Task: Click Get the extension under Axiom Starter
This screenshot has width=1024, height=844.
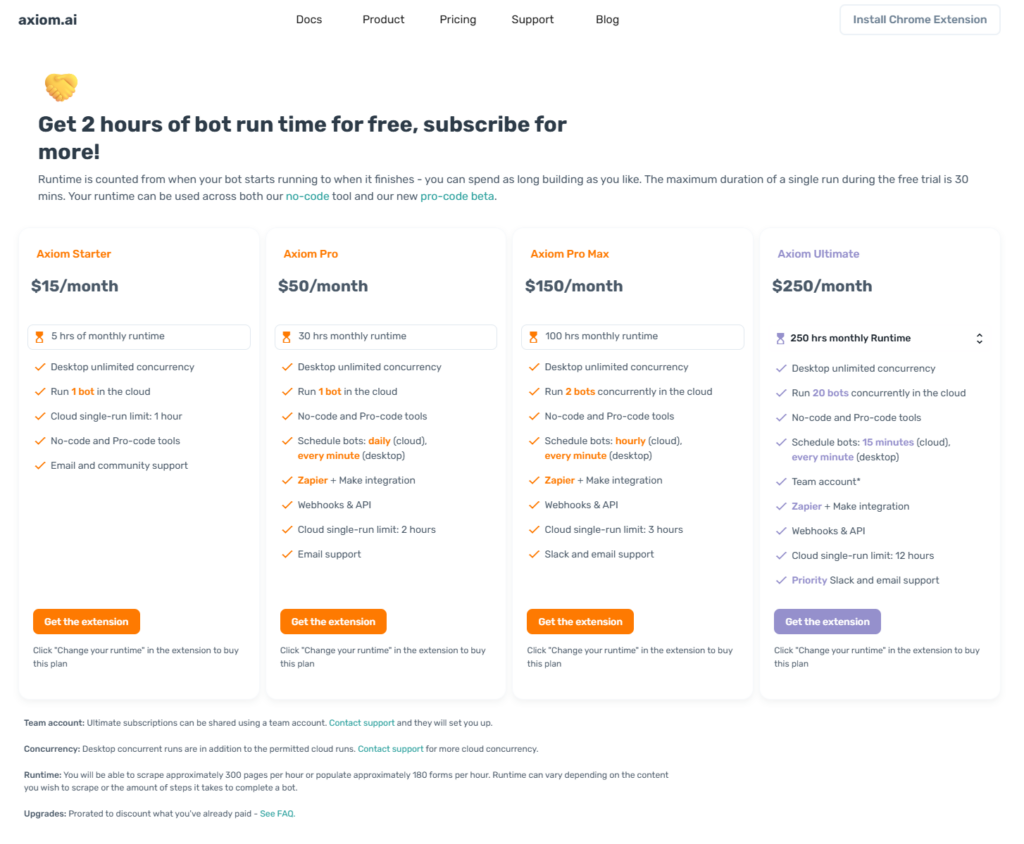Action: click(x=86, y=621)
